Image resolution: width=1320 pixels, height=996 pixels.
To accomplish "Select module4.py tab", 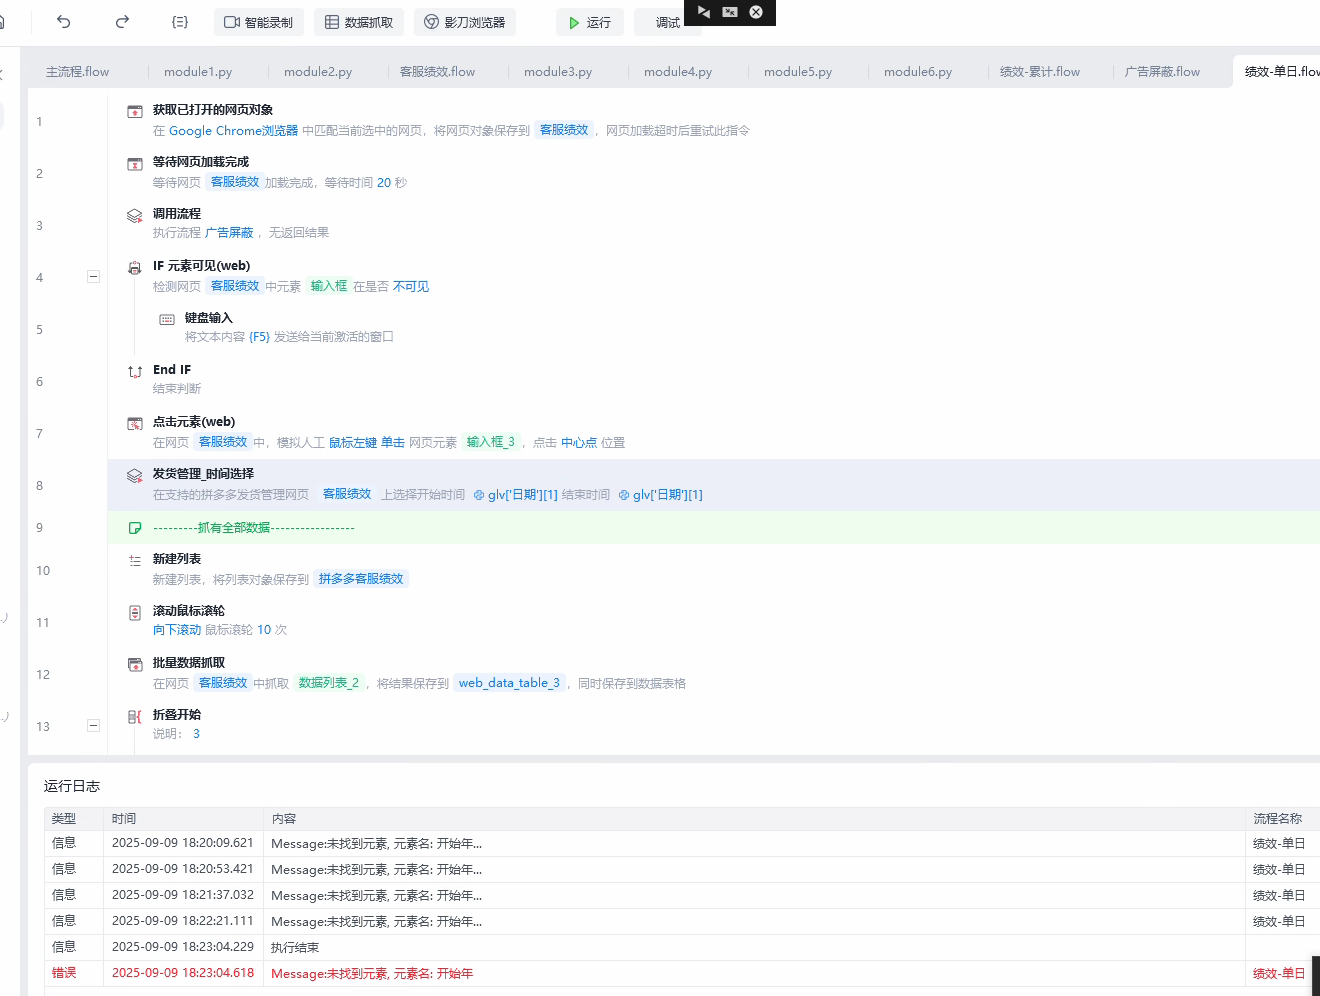I will 678,72.
